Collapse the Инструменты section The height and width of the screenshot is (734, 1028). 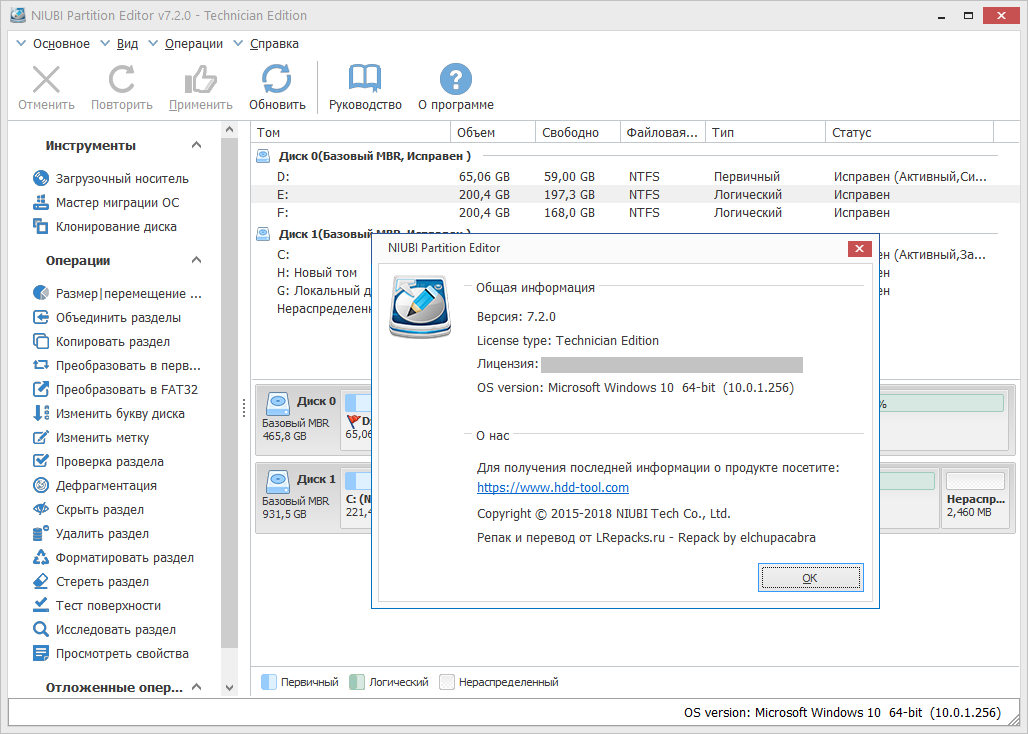(x=197, y=146)
